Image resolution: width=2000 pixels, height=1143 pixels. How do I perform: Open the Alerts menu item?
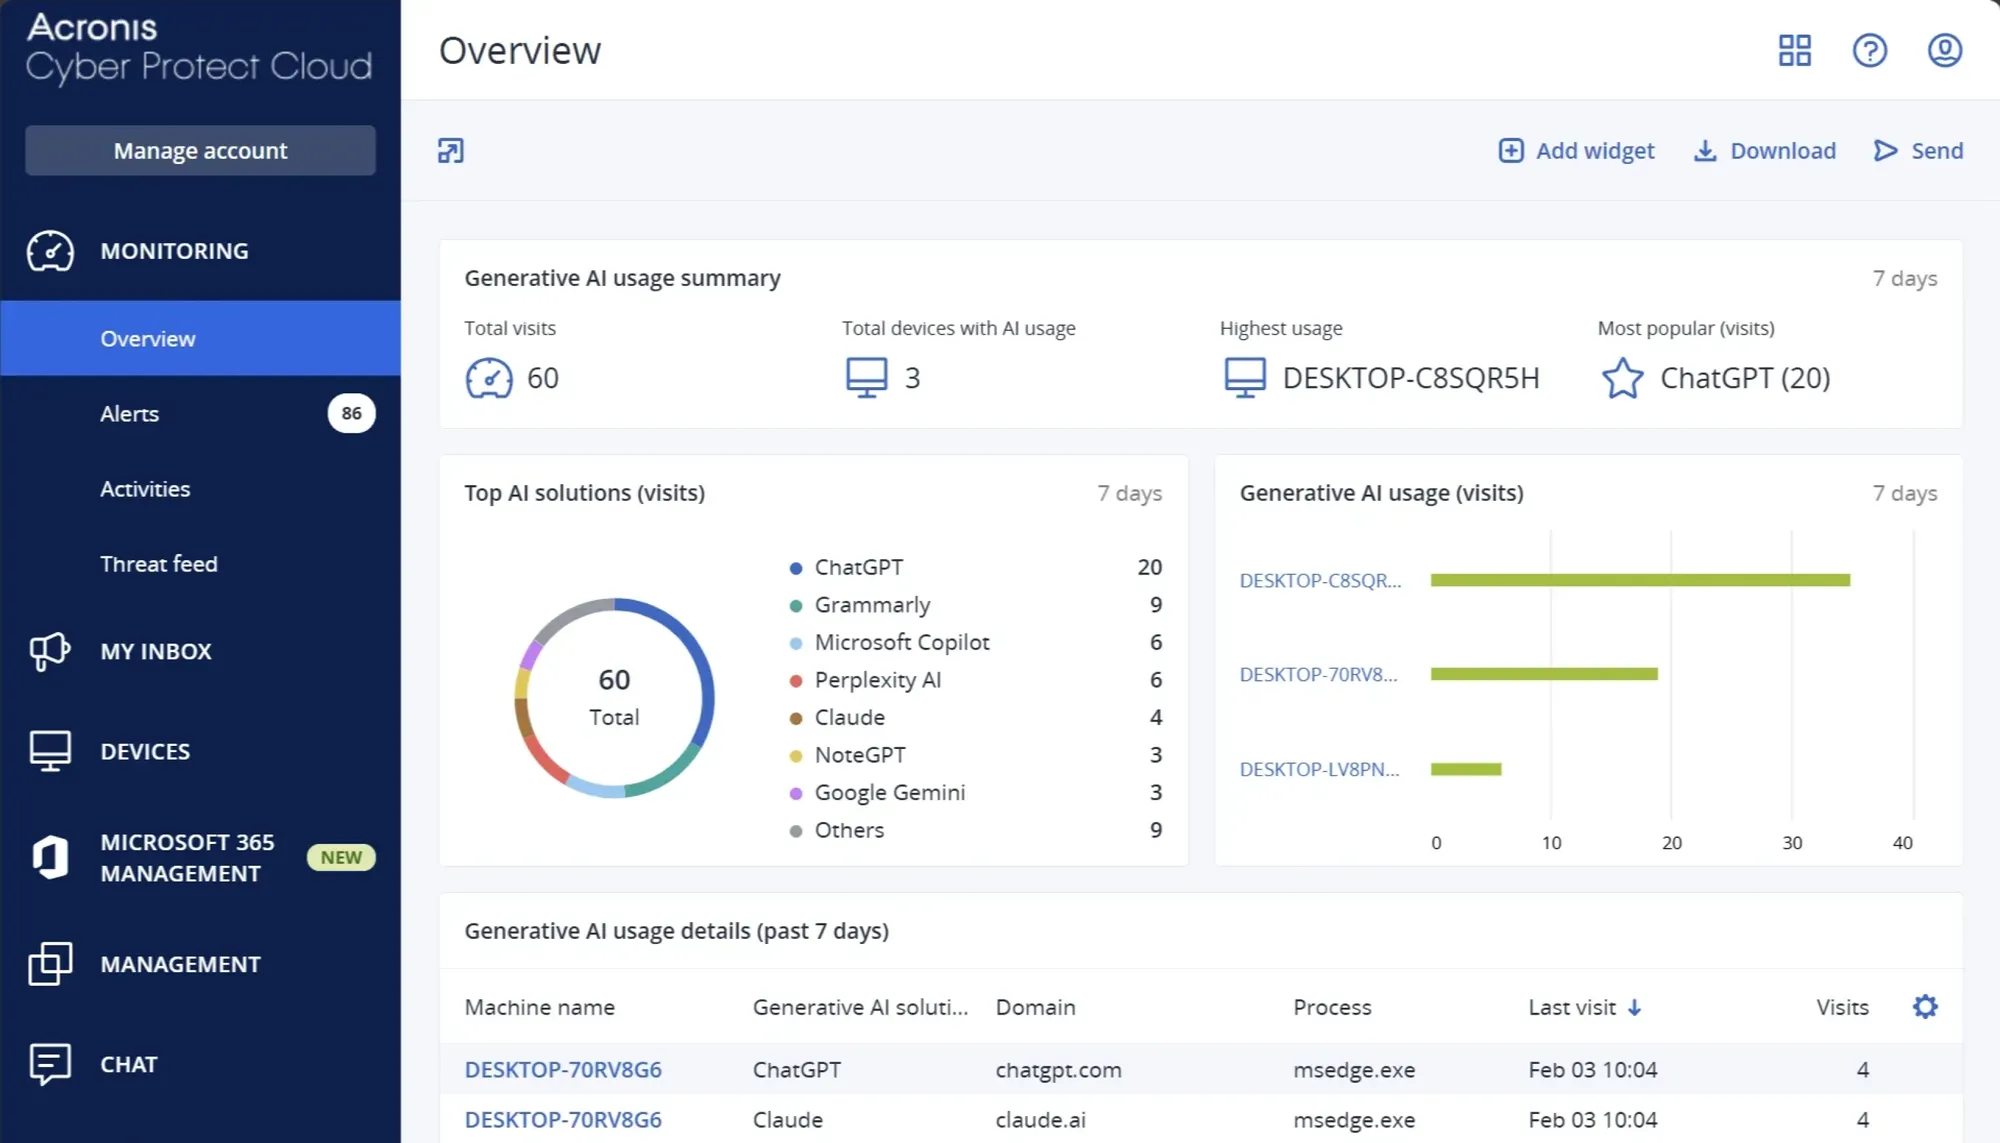tap(130, 414)
